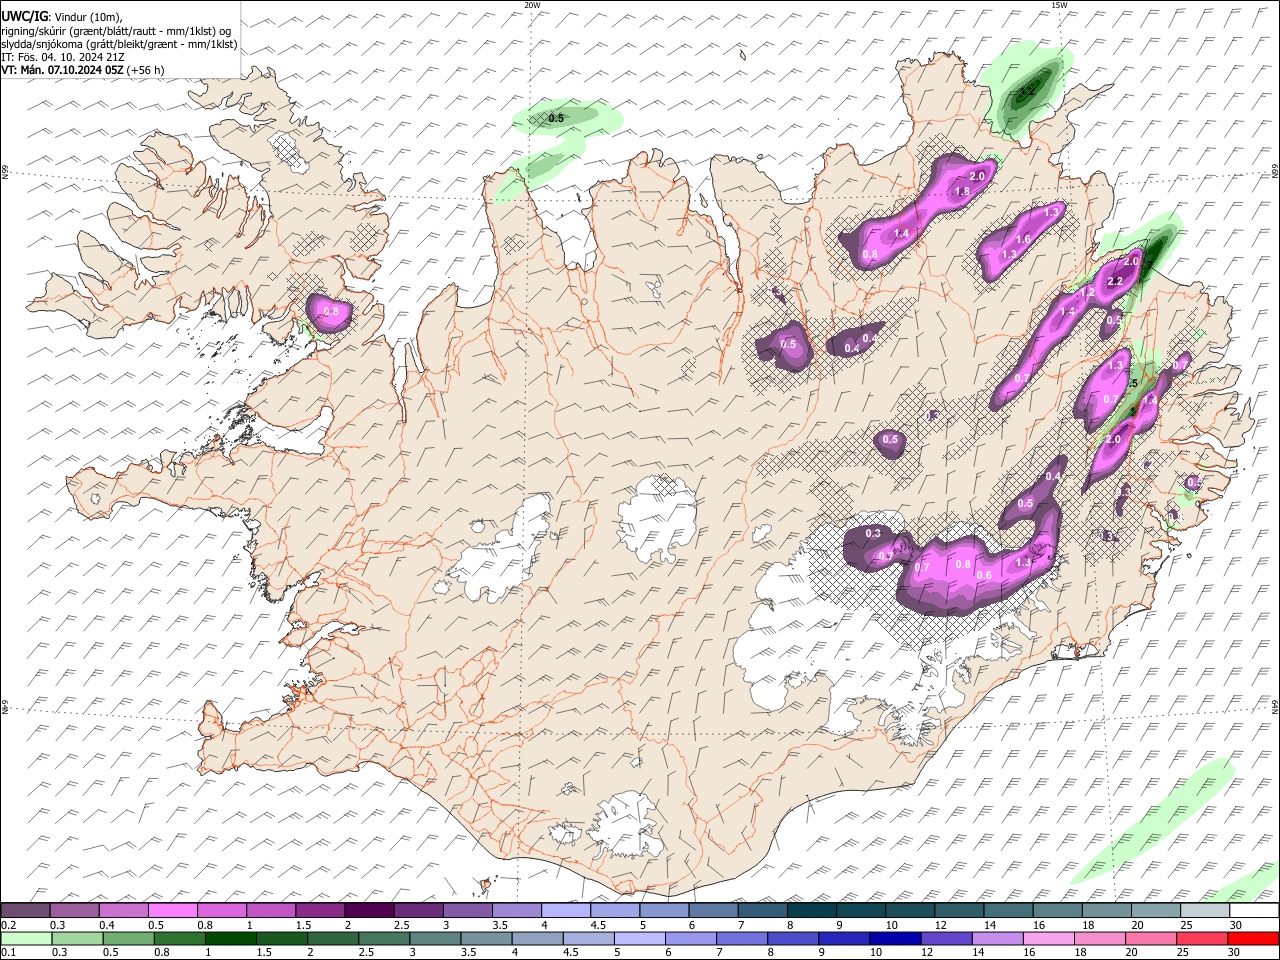Click the 1.6 precipitation value
This screenshot has width=1280, height=960.
click(1023, 239)
